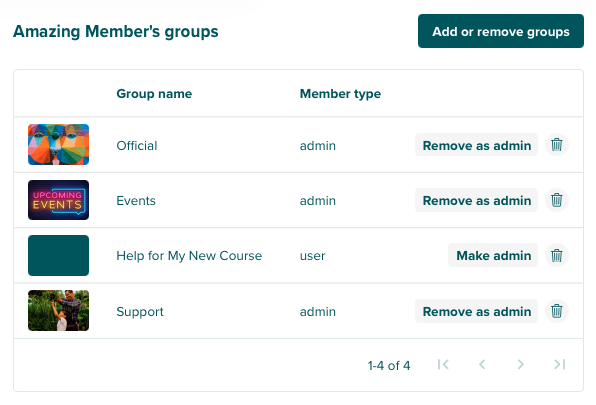Click the Add or remove groups button
This screenshot has height=405, width=596.
coord(501,31)
